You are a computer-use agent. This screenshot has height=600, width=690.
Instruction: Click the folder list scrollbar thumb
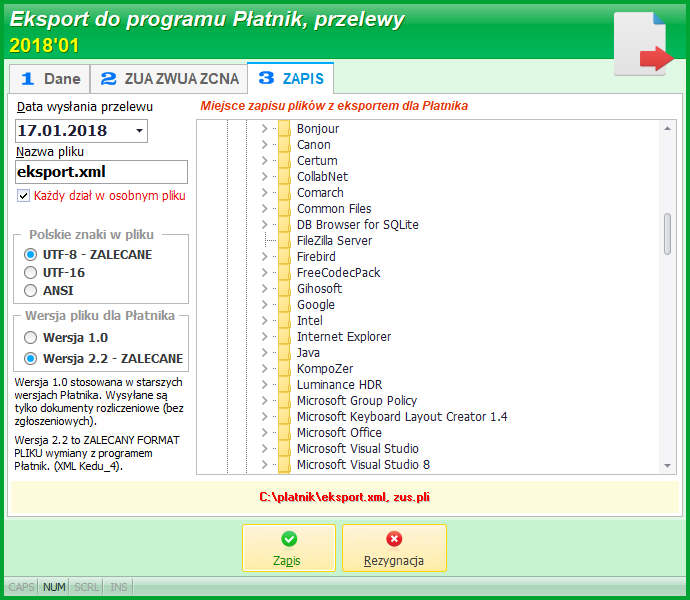(x=667, y=234)
